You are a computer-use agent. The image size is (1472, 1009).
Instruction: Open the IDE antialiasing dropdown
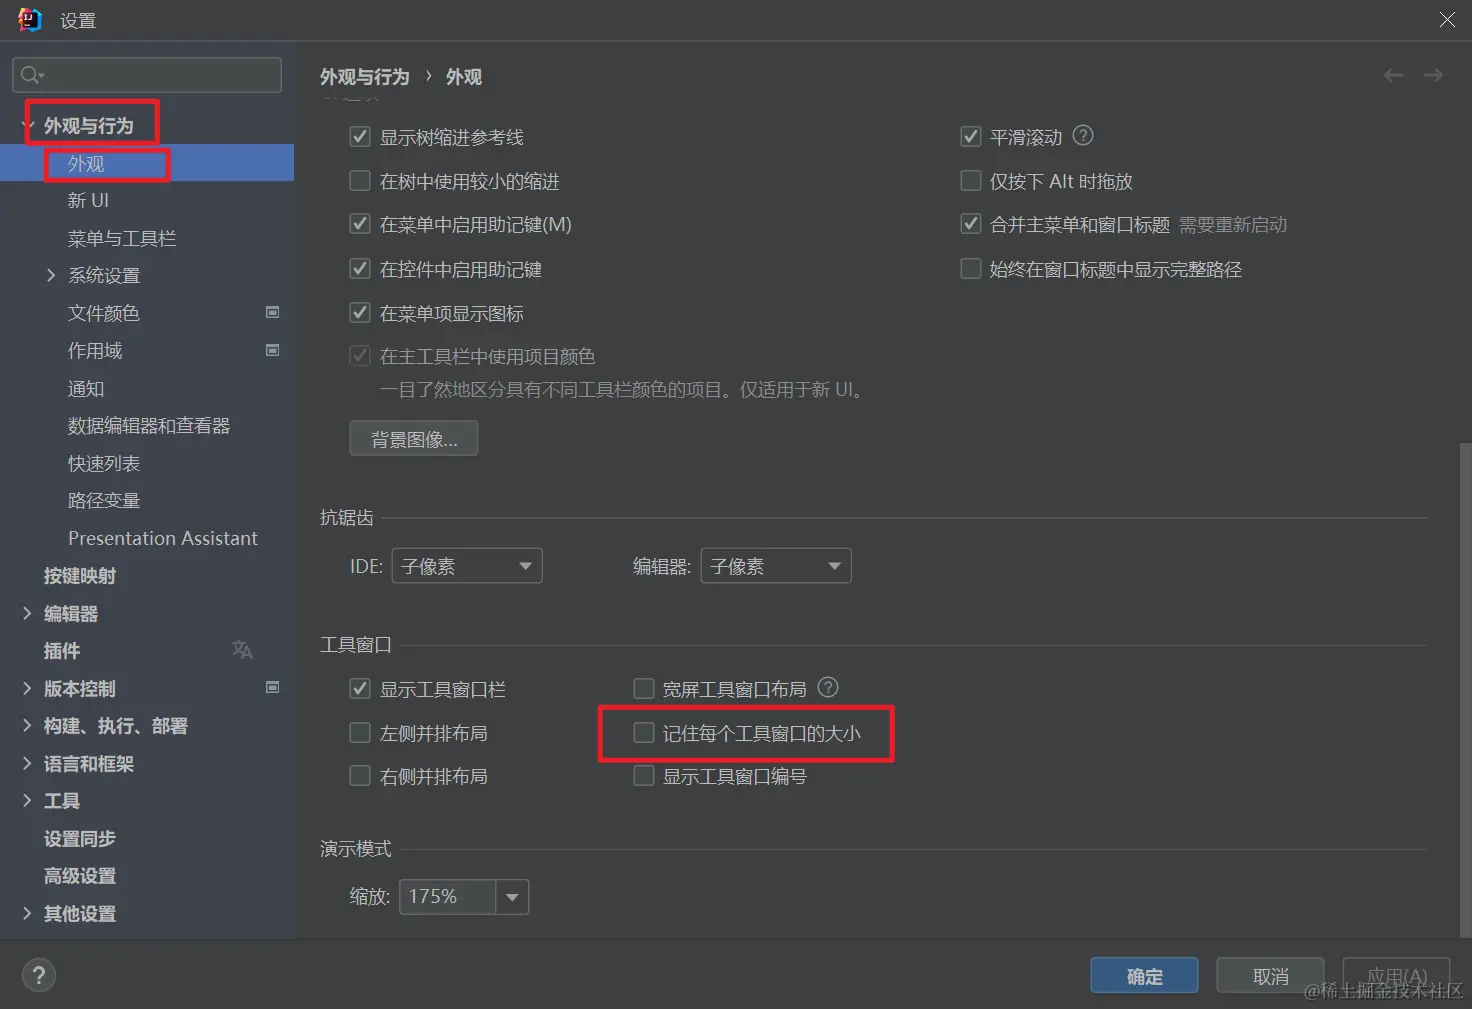467,566
